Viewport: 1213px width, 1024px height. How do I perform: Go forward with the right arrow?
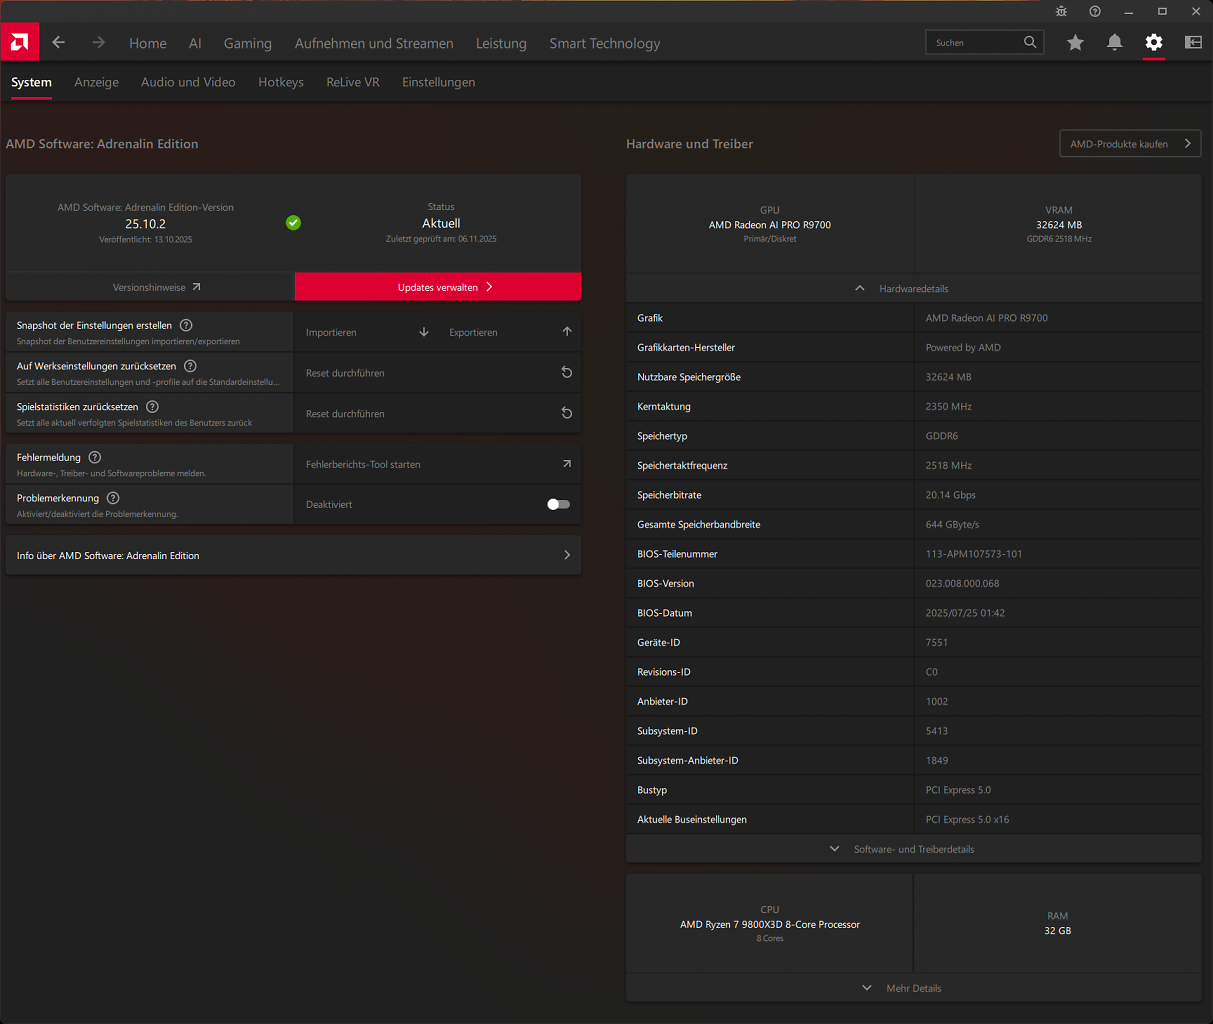click(x=98, y=42)
